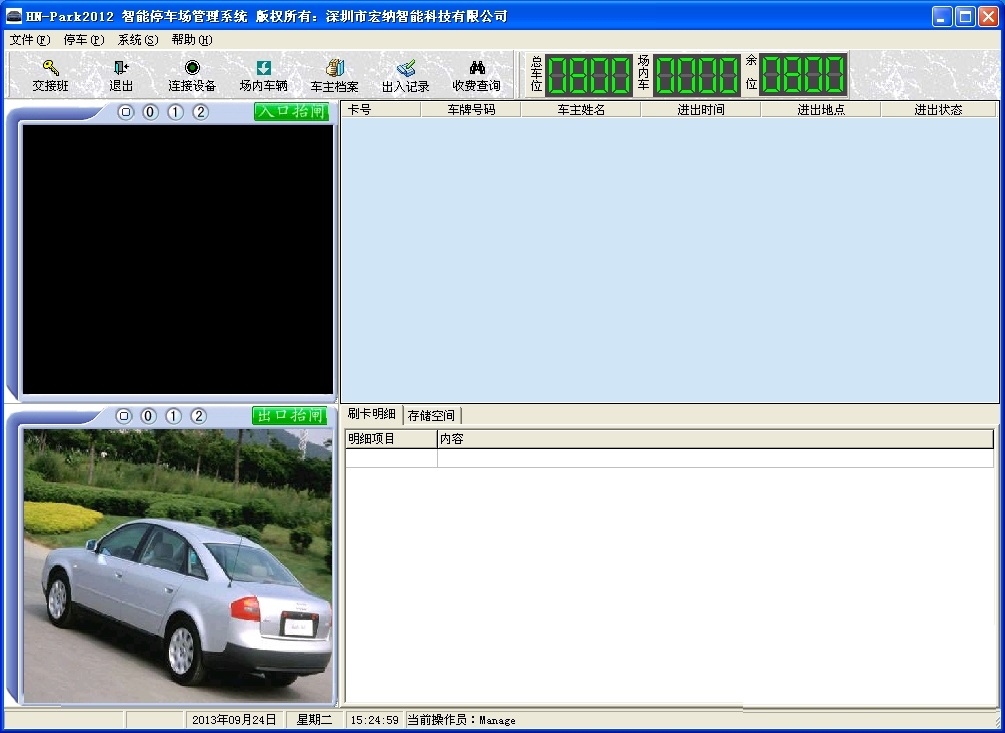Screen dimensions: 1005x733
Task: Open the 文件 (F) menu
Action: coord(29,40)
